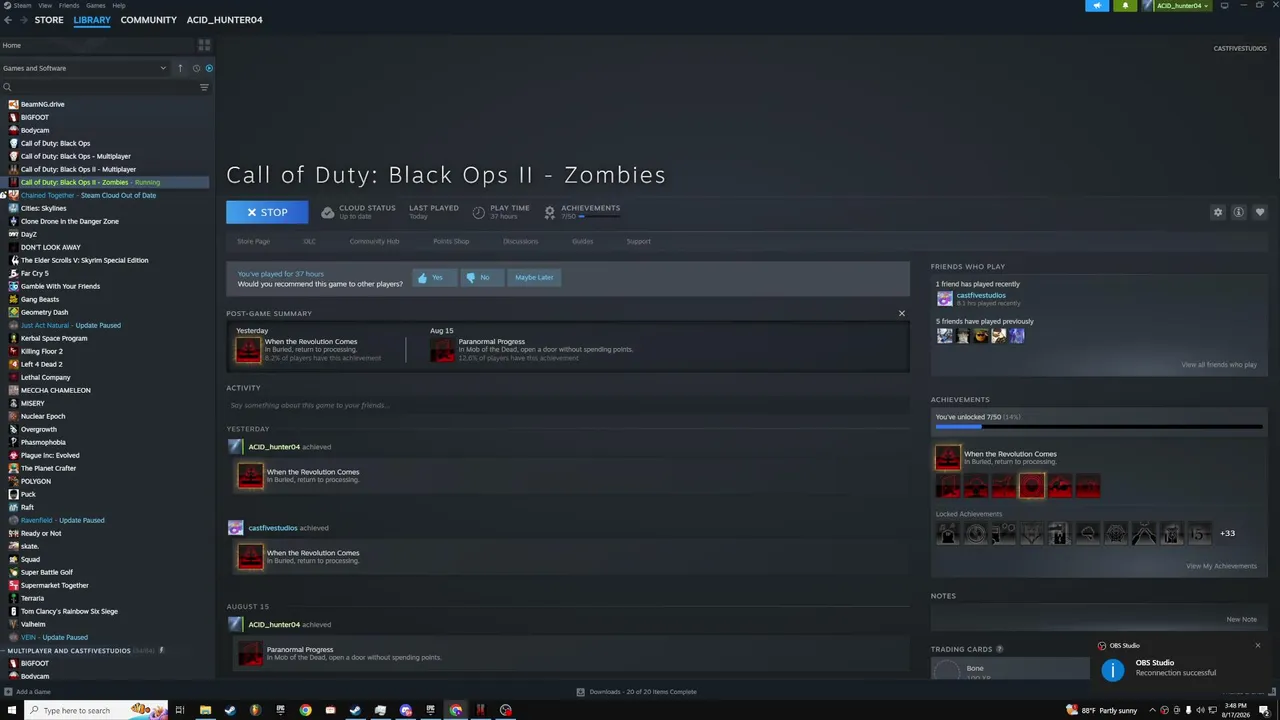Toggle the ready-to-play filter icon
The width and height of the screenshot is (1280, 720).
(209, 68)
